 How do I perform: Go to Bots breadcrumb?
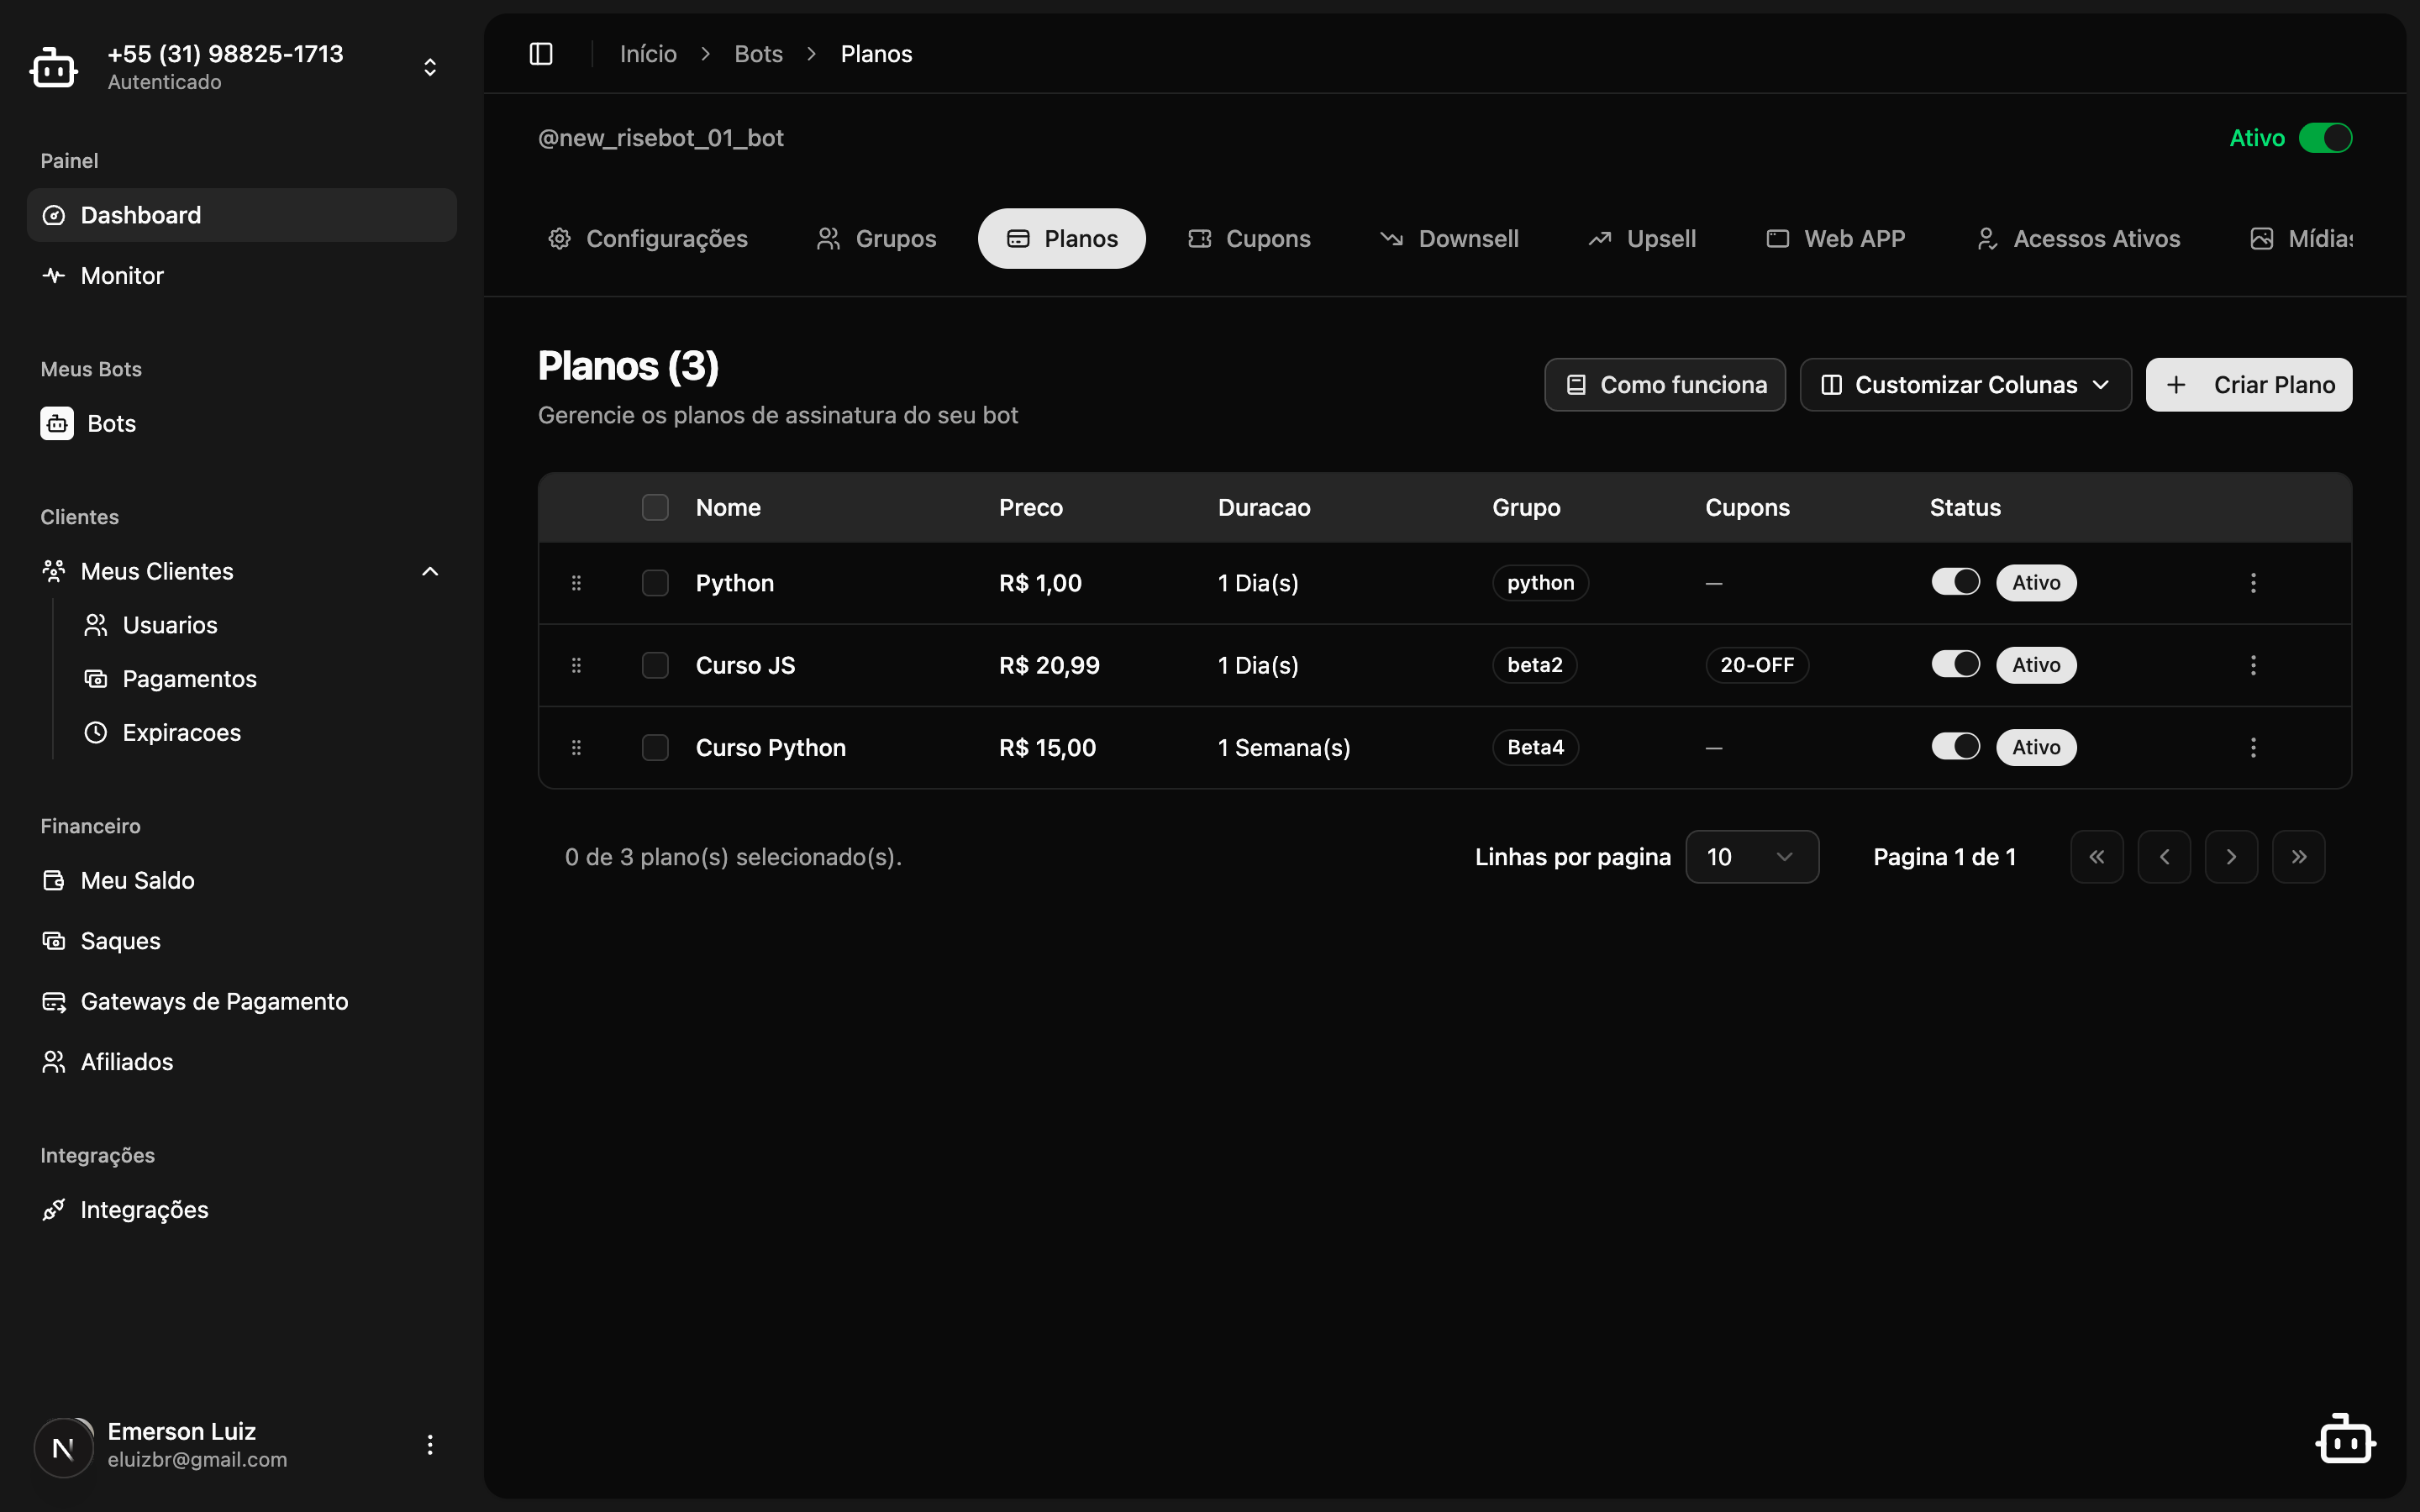[758, 54]
